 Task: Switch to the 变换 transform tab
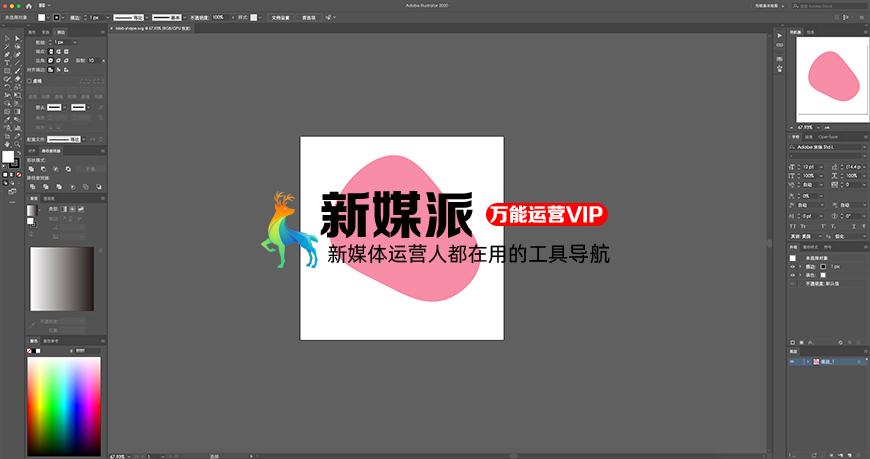pyautogui.click(x=45, y=32)
